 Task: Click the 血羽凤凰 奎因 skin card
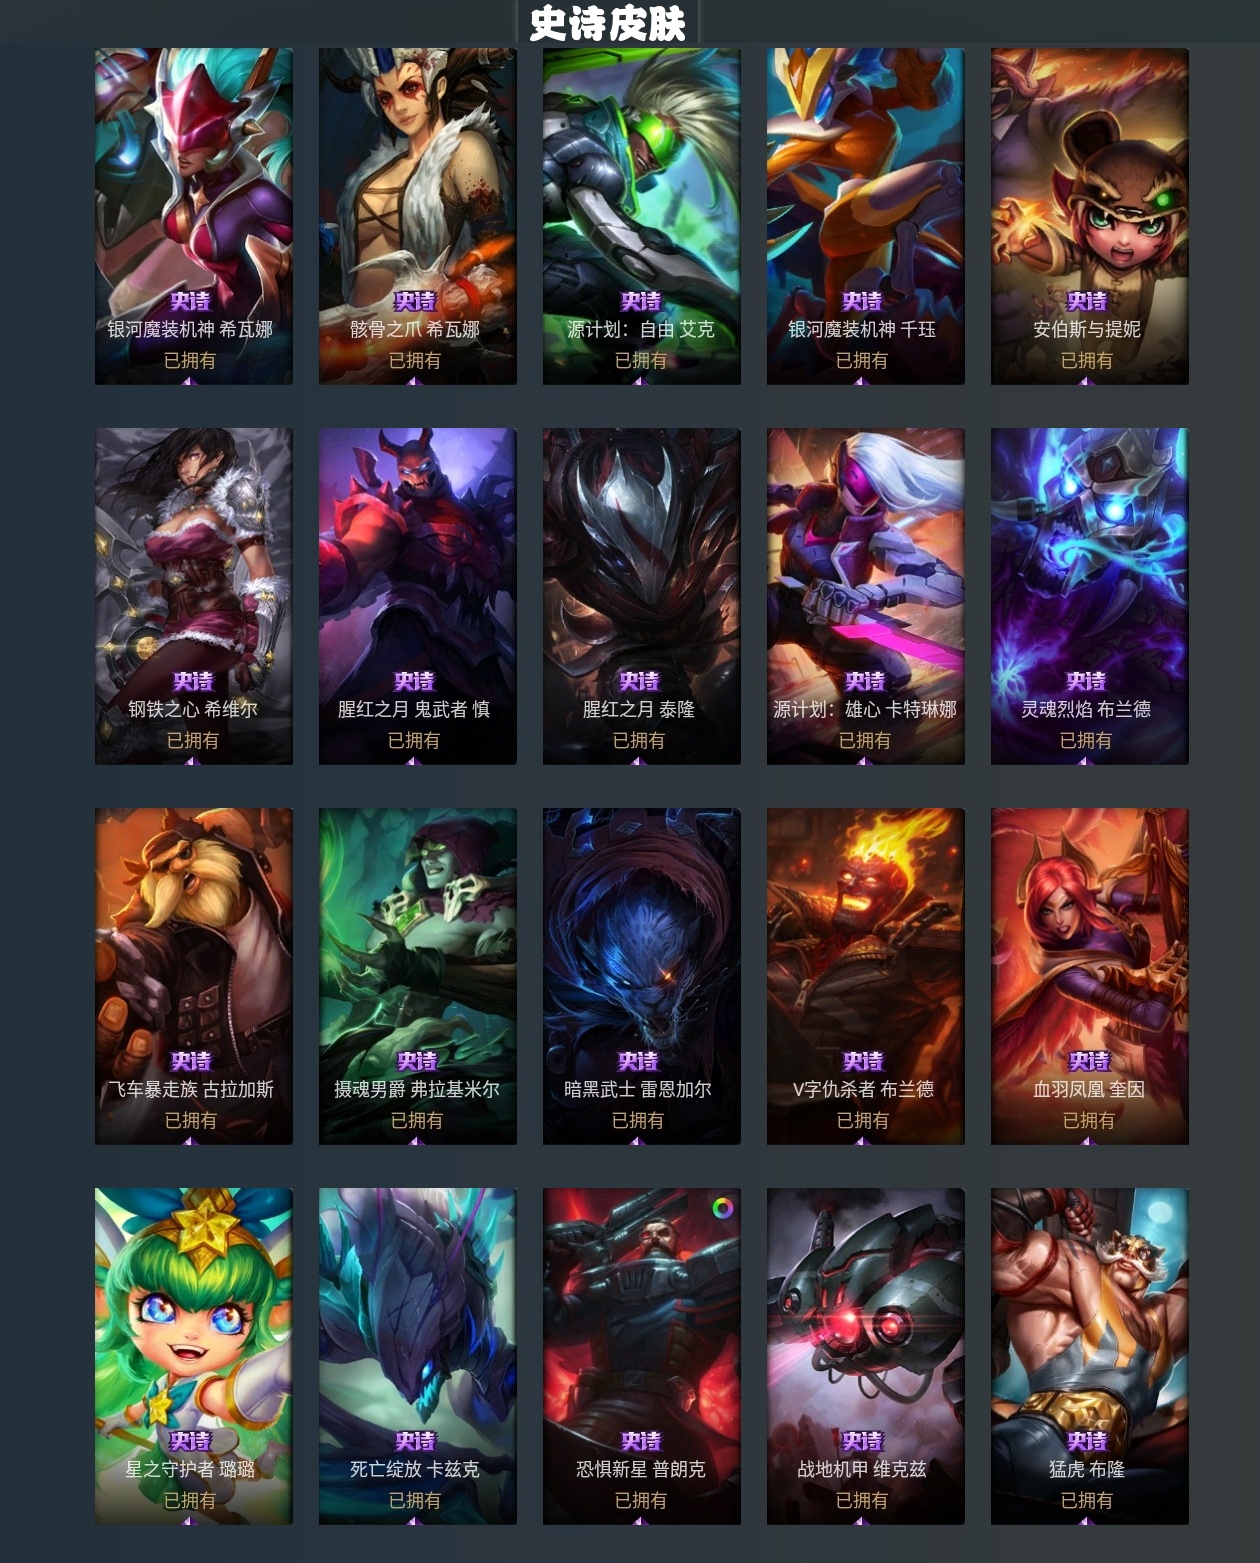pyautogui.click(x=1090, y=976)
